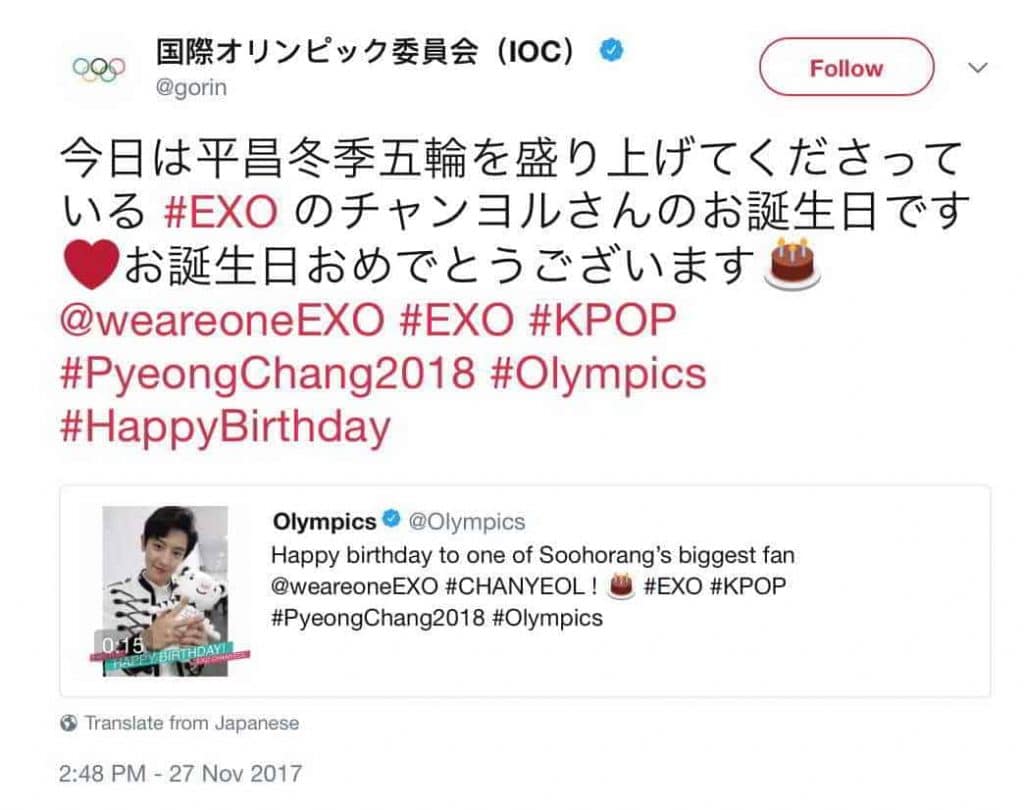Click the #Olympics hashtag in main tweet

pos(598,374)
